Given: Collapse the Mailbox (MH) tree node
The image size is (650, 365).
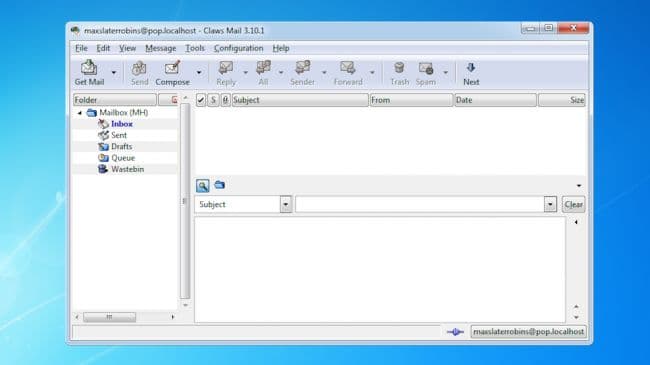Looking at the screenshot, I should point(79,112).
